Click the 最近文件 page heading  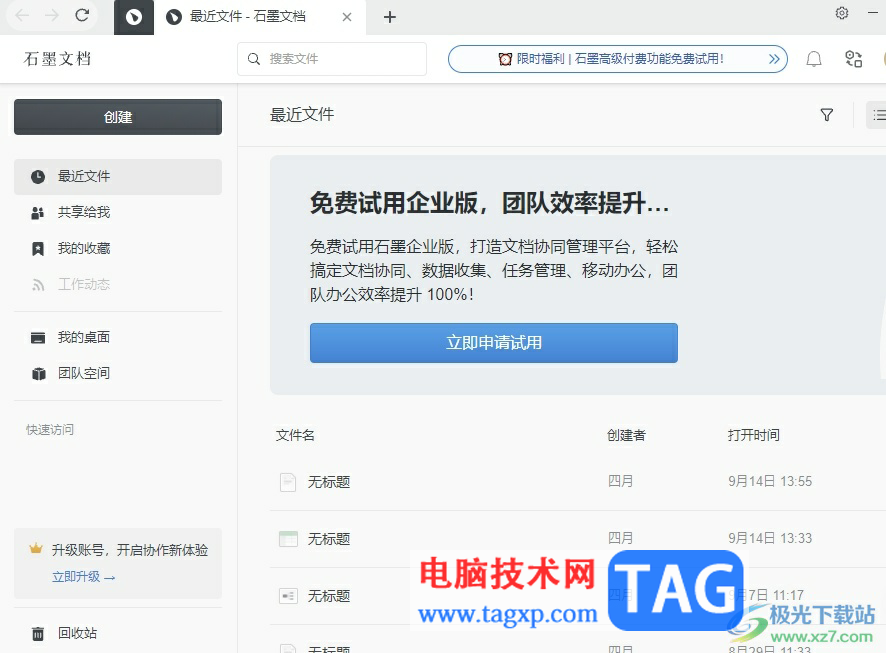point(302,115)
